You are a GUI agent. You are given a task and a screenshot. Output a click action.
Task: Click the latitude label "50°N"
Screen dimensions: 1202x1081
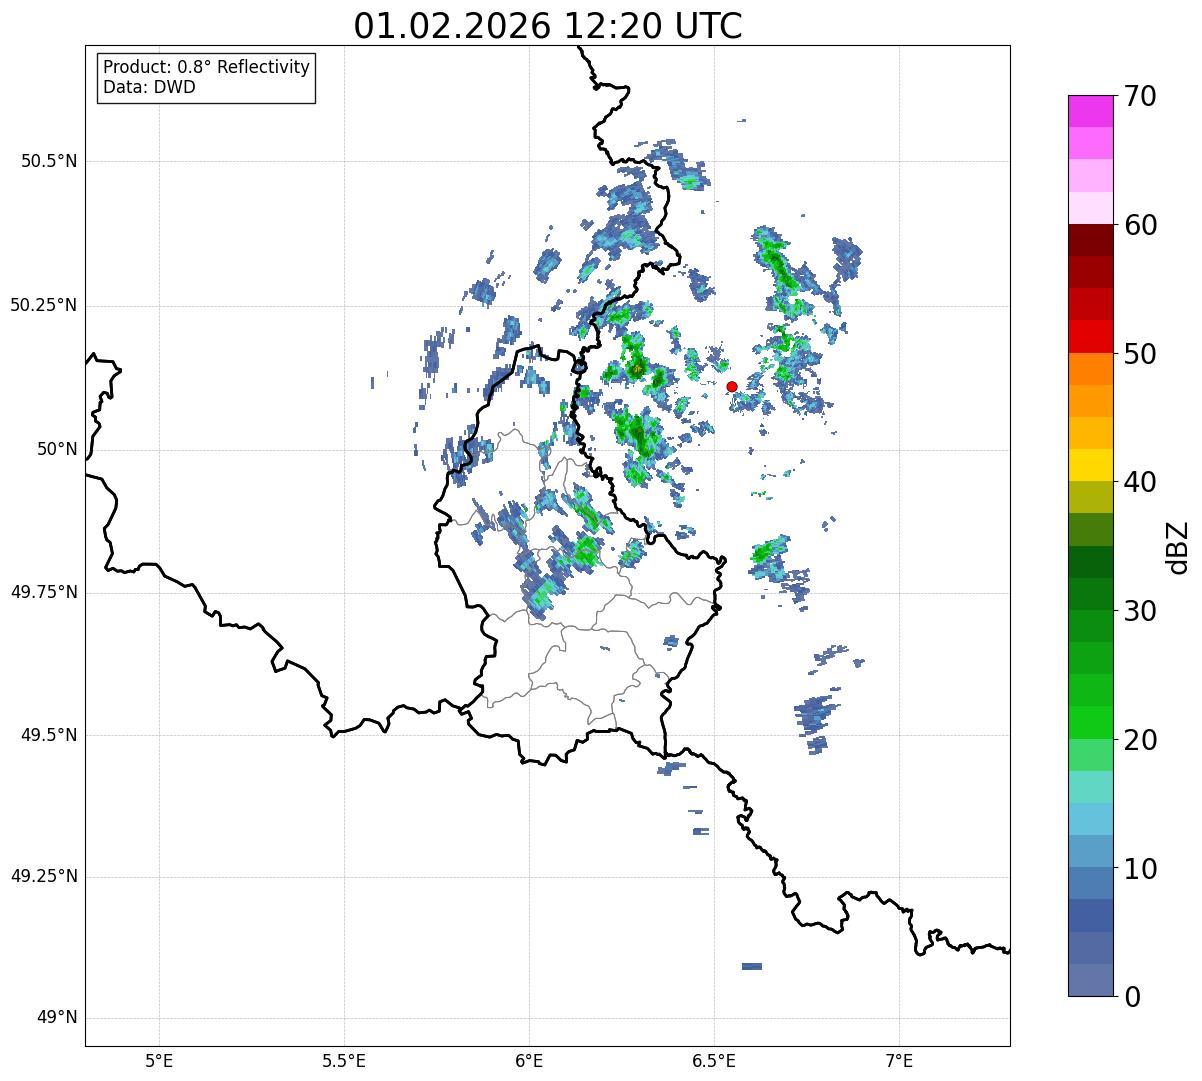click(x=57, y=449)
